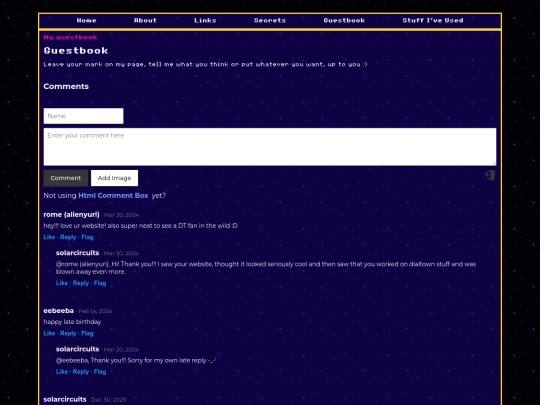The image size is (540, 405).
Task: Go to the About page
Action: click(145, 21)
